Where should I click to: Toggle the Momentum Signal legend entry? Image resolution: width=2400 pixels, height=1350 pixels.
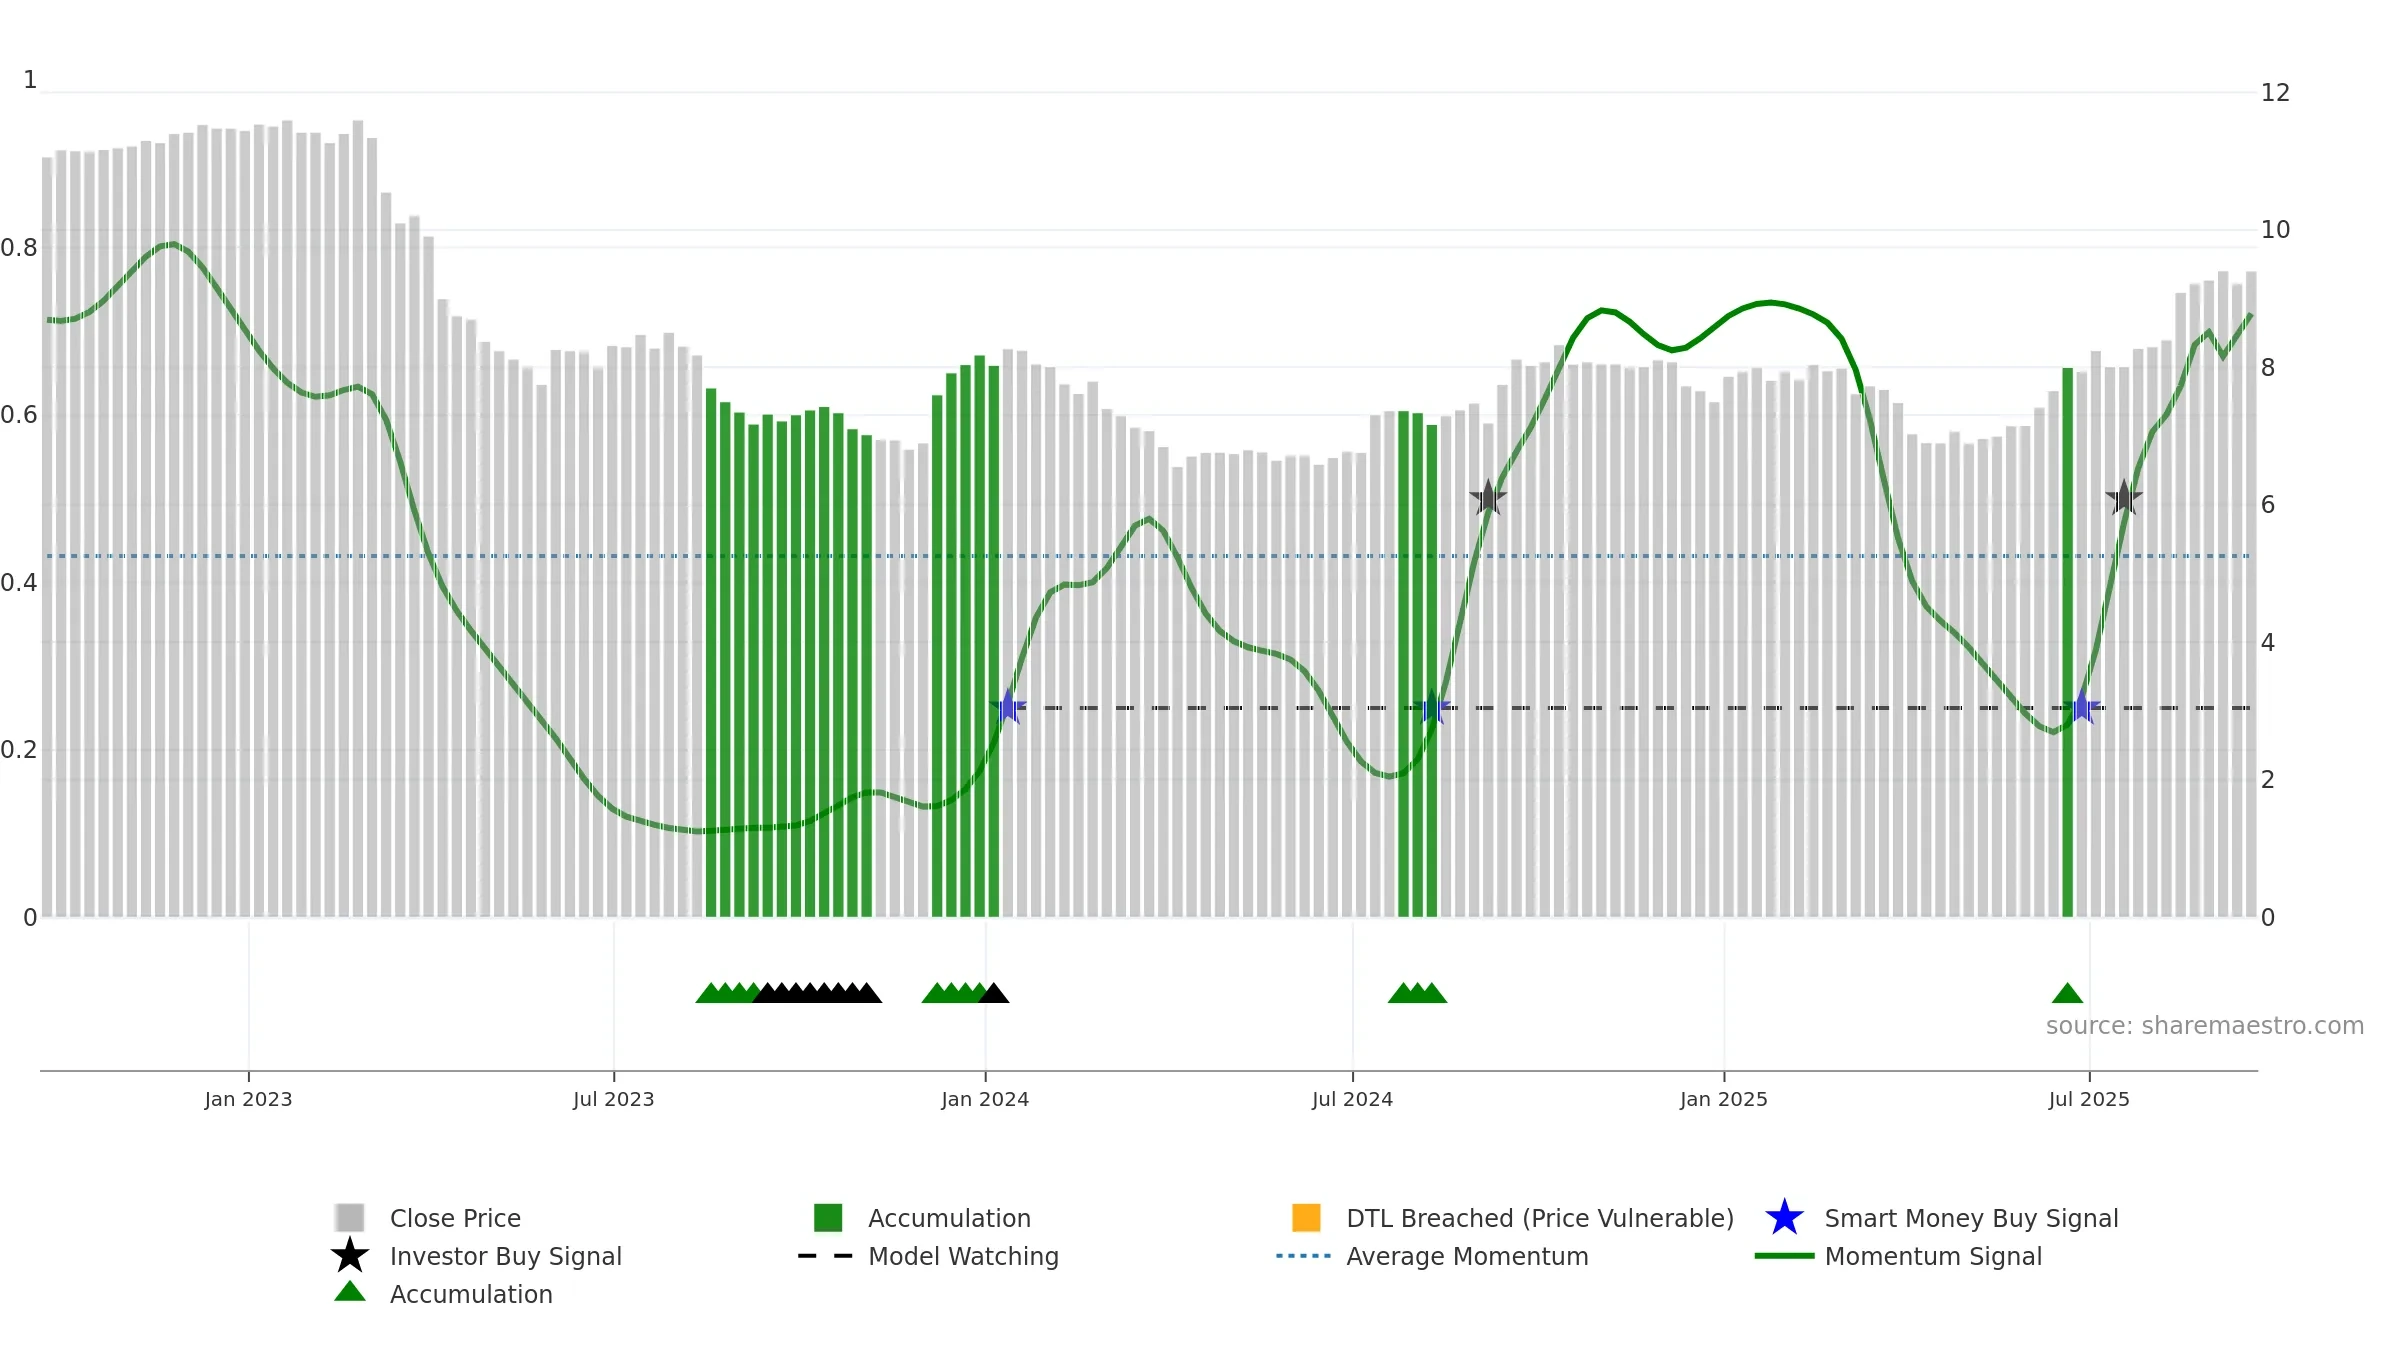tap(1898, 1256)
